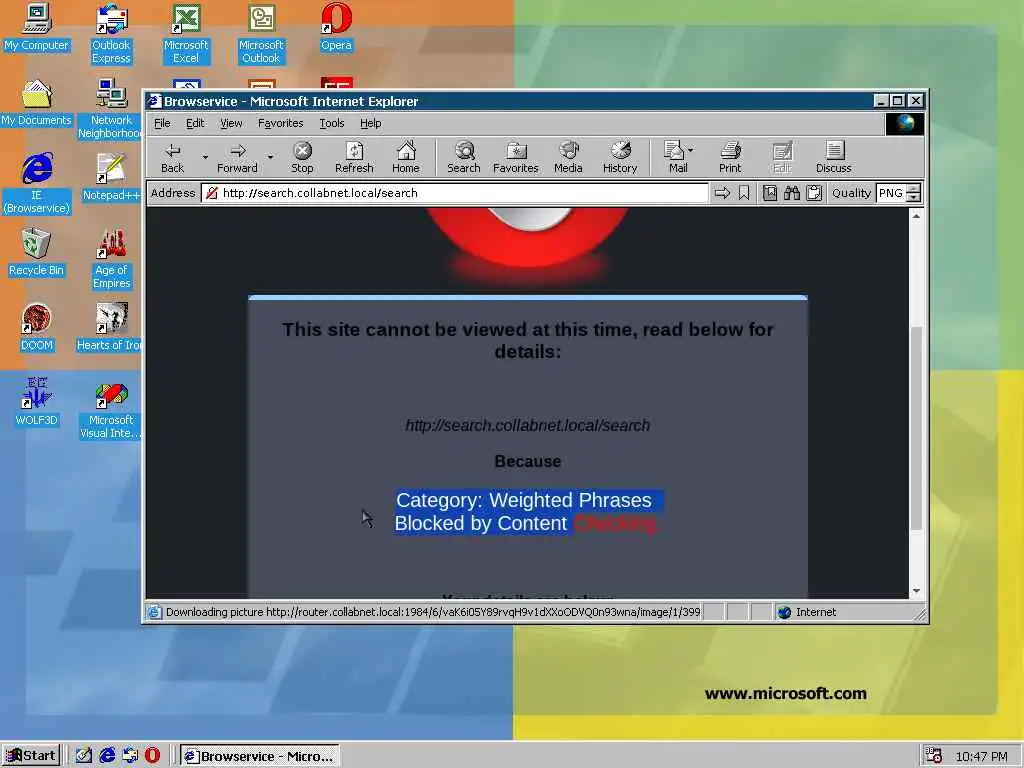Screen dimensions: 1024x768
Task: Show the History panel
Action: 620,157
